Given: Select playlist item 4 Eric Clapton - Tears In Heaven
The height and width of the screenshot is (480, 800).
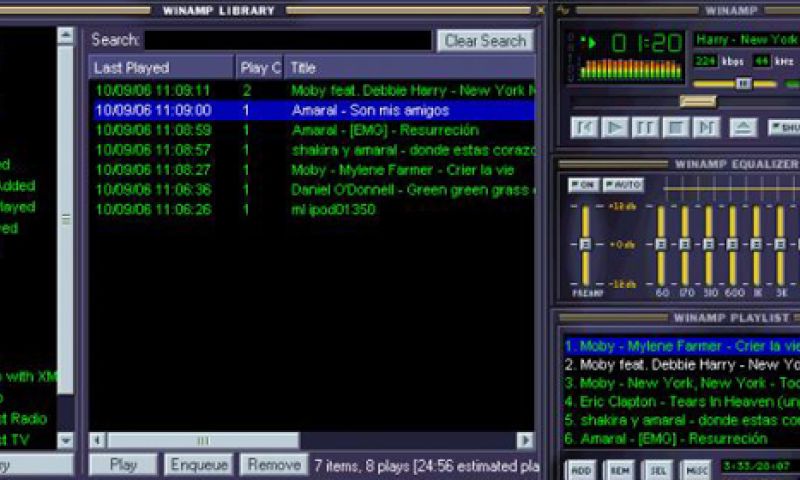Looking at the screenshot, I should (682, 402).
